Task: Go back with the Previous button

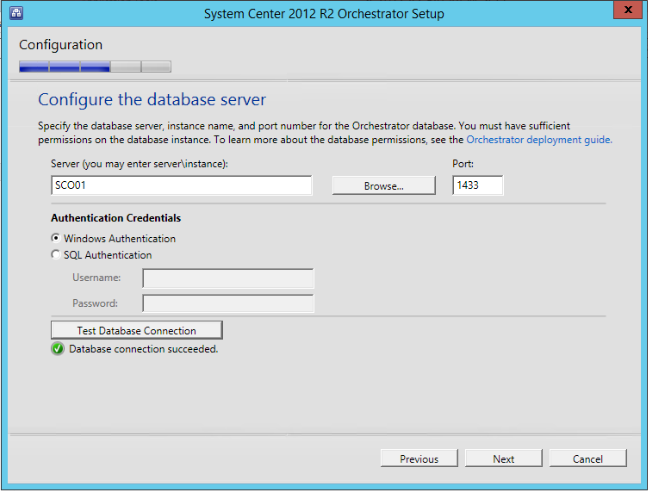Action: coord(419,458)
